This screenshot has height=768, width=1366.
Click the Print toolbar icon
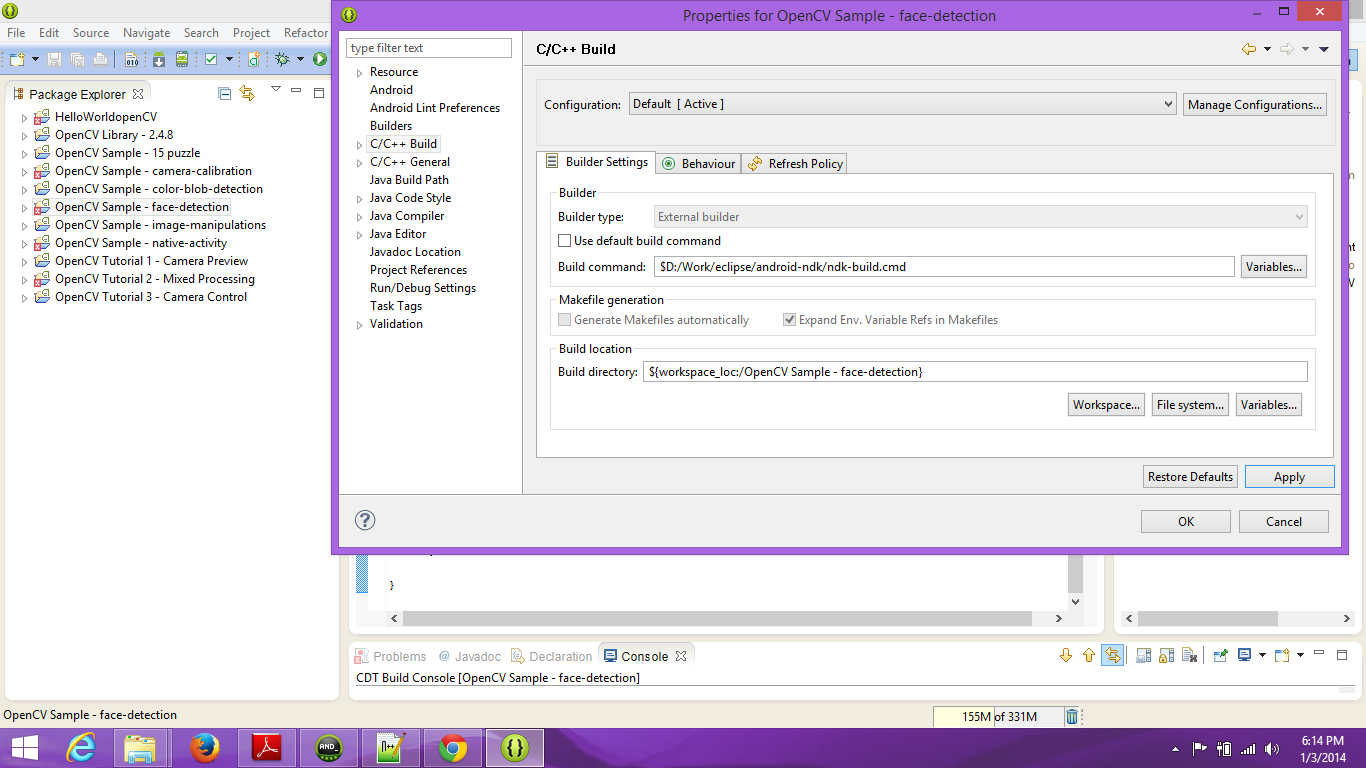tap(101, 60)
